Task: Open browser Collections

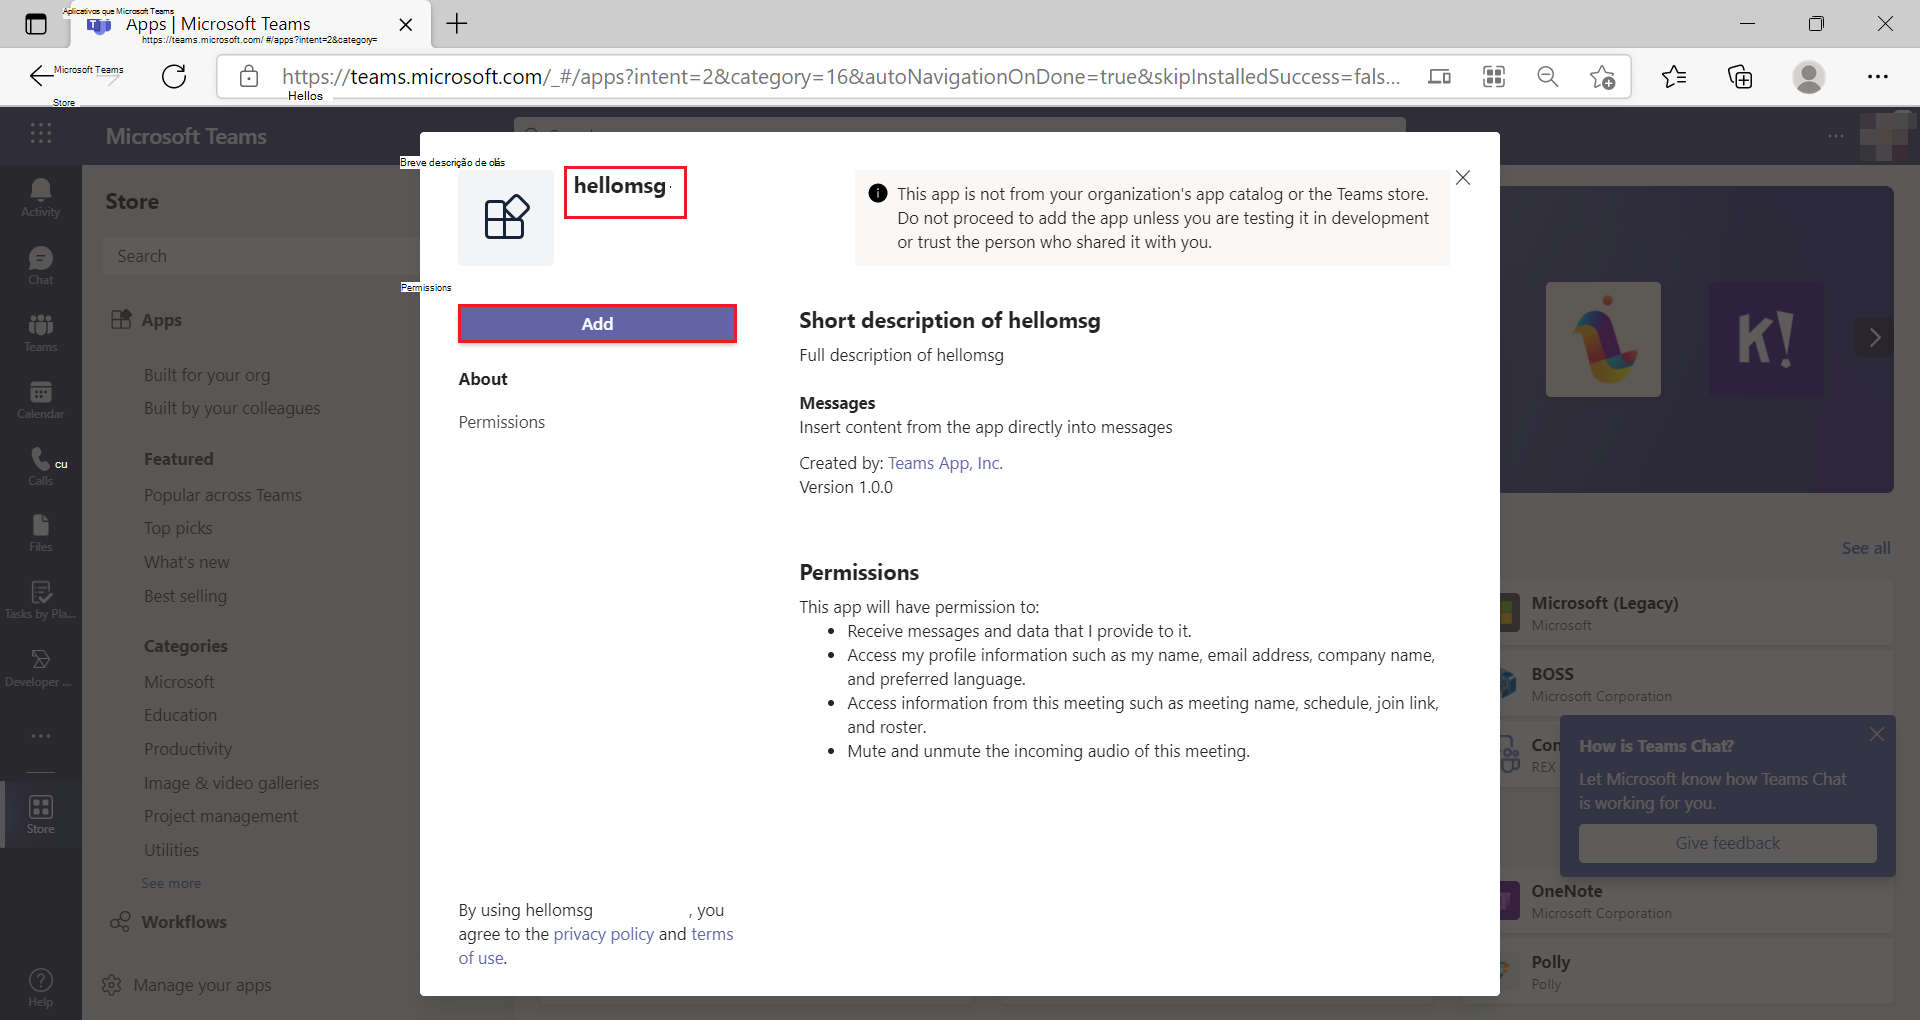Action: [1740, 77]
